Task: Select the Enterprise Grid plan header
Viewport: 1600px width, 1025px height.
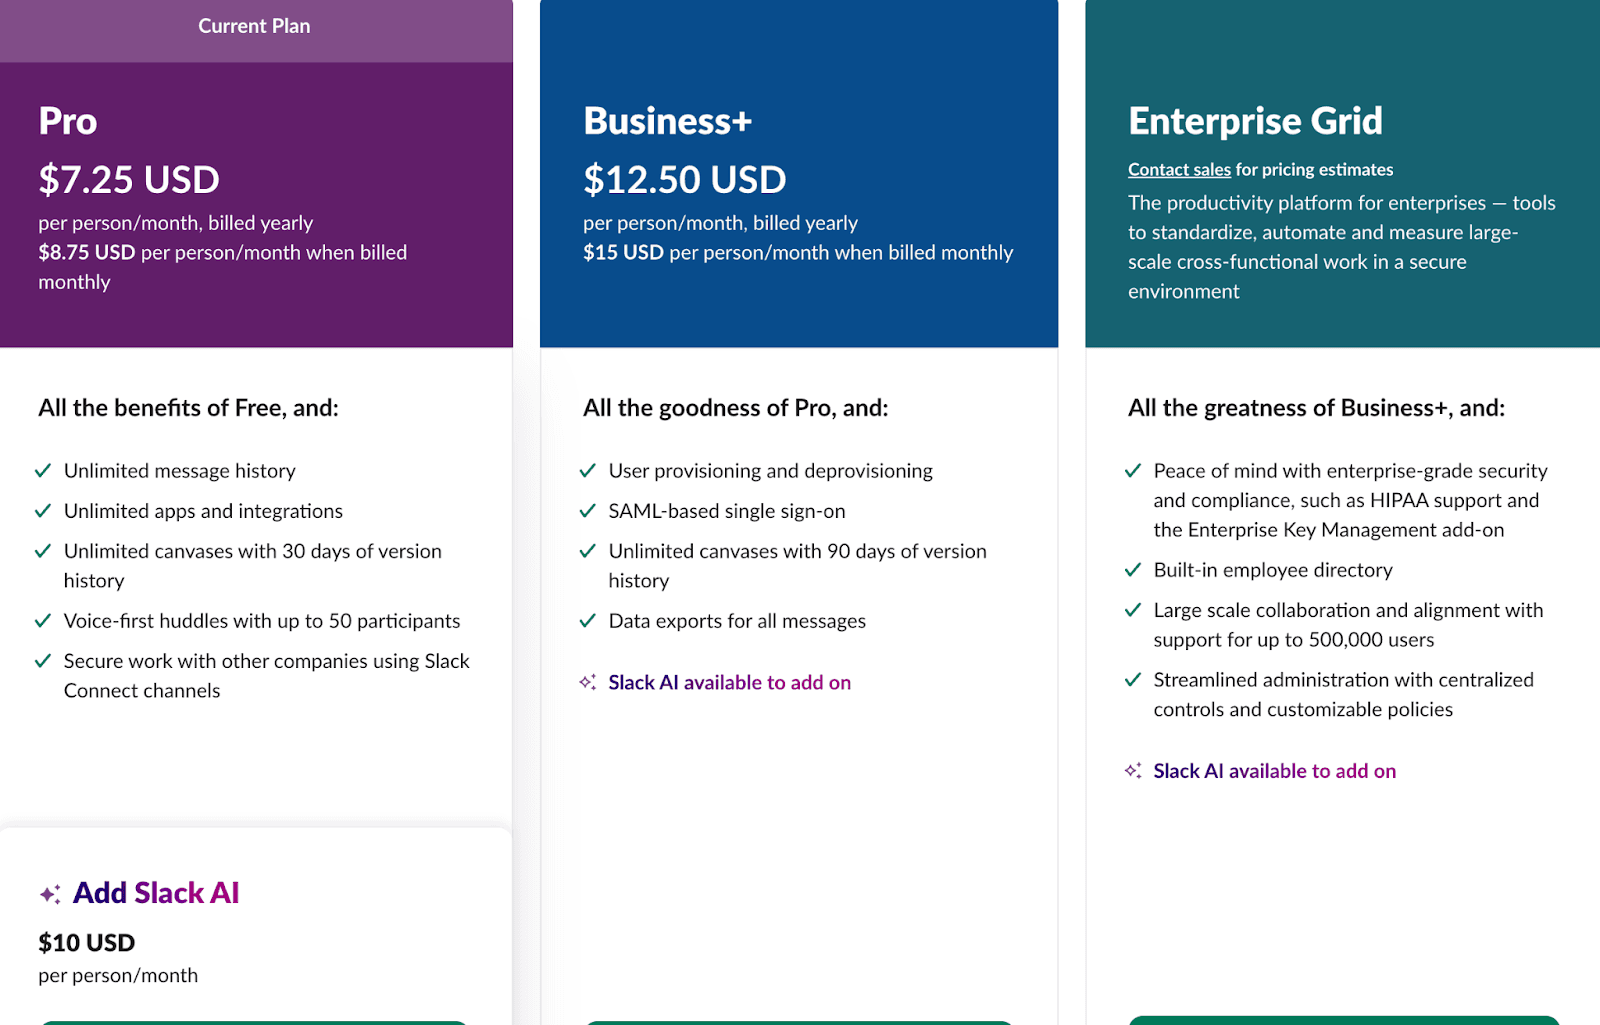Action: point(1255,121)
